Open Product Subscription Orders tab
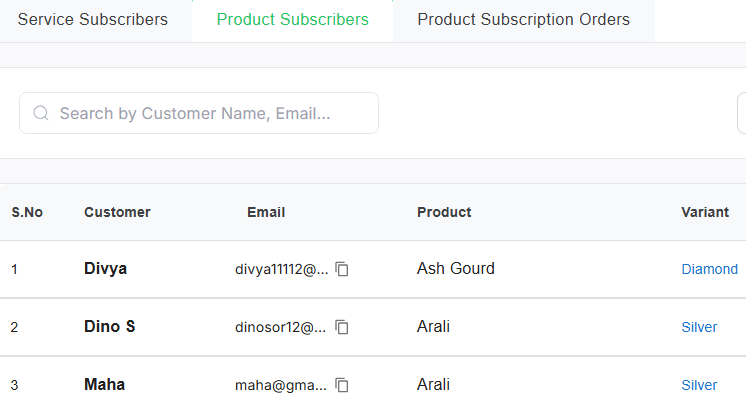This screenshot has height=408, width=746. point(523,20)
